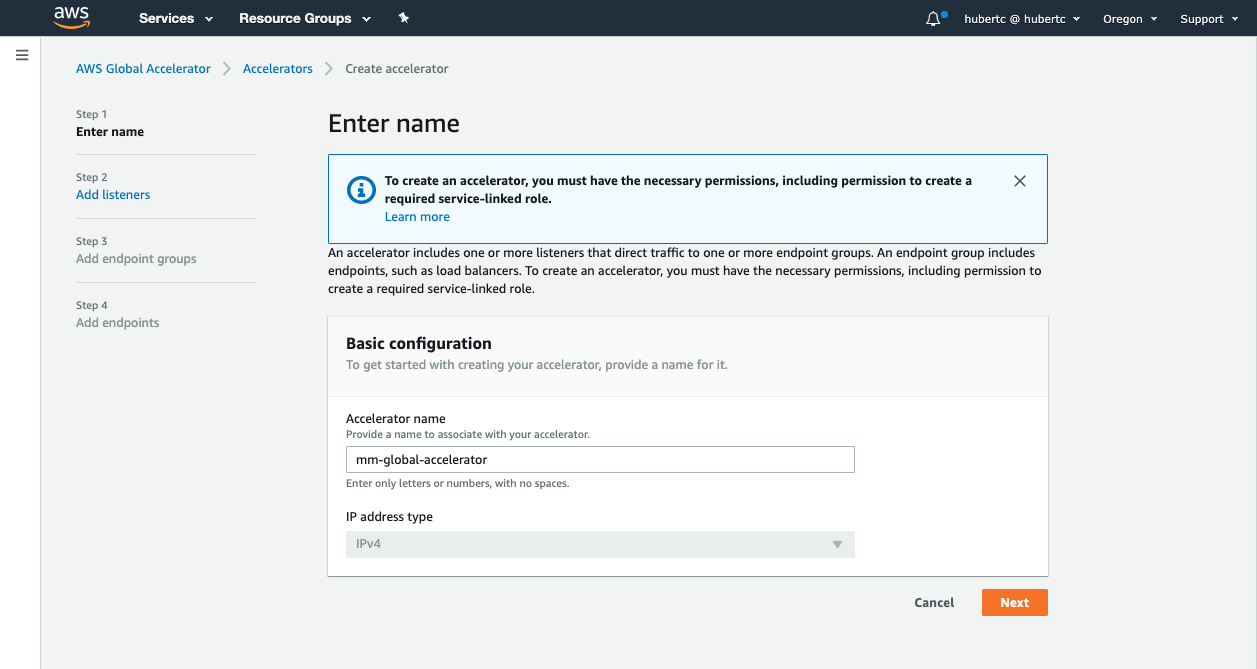Screen dimensions: 1257x669
Task: Click the Learn more link
Action: [417, 217]
